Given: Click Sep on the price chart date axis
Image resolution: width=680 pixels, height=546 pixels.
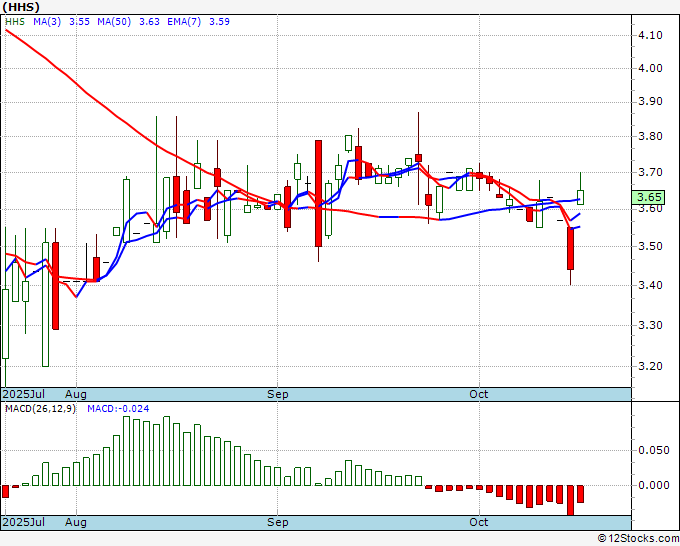Looking at the screenshot, I should point(278,394).
